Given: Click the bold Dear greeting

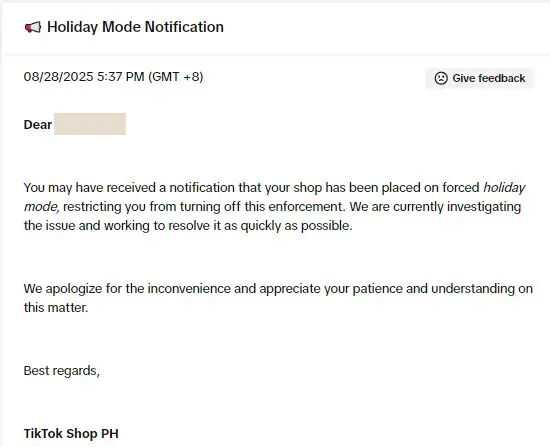Looking at the screenshot, I should 38,125.
